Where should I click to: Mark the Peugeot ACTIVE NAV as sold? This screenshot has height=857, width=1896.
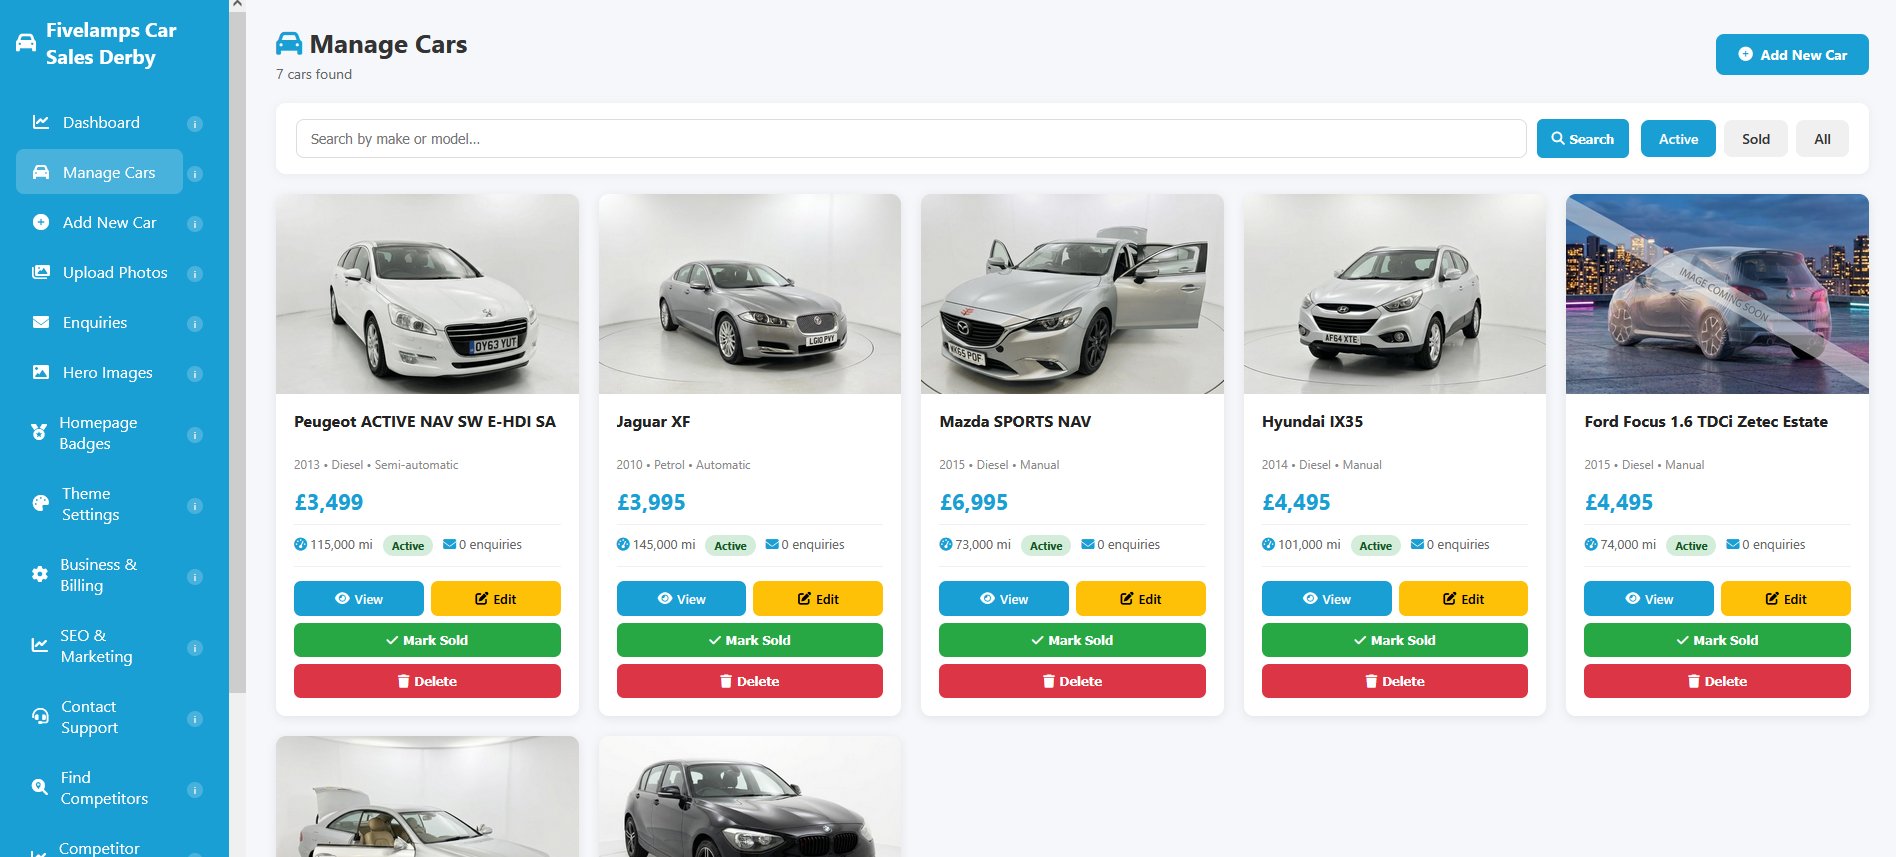pos(427,640)
